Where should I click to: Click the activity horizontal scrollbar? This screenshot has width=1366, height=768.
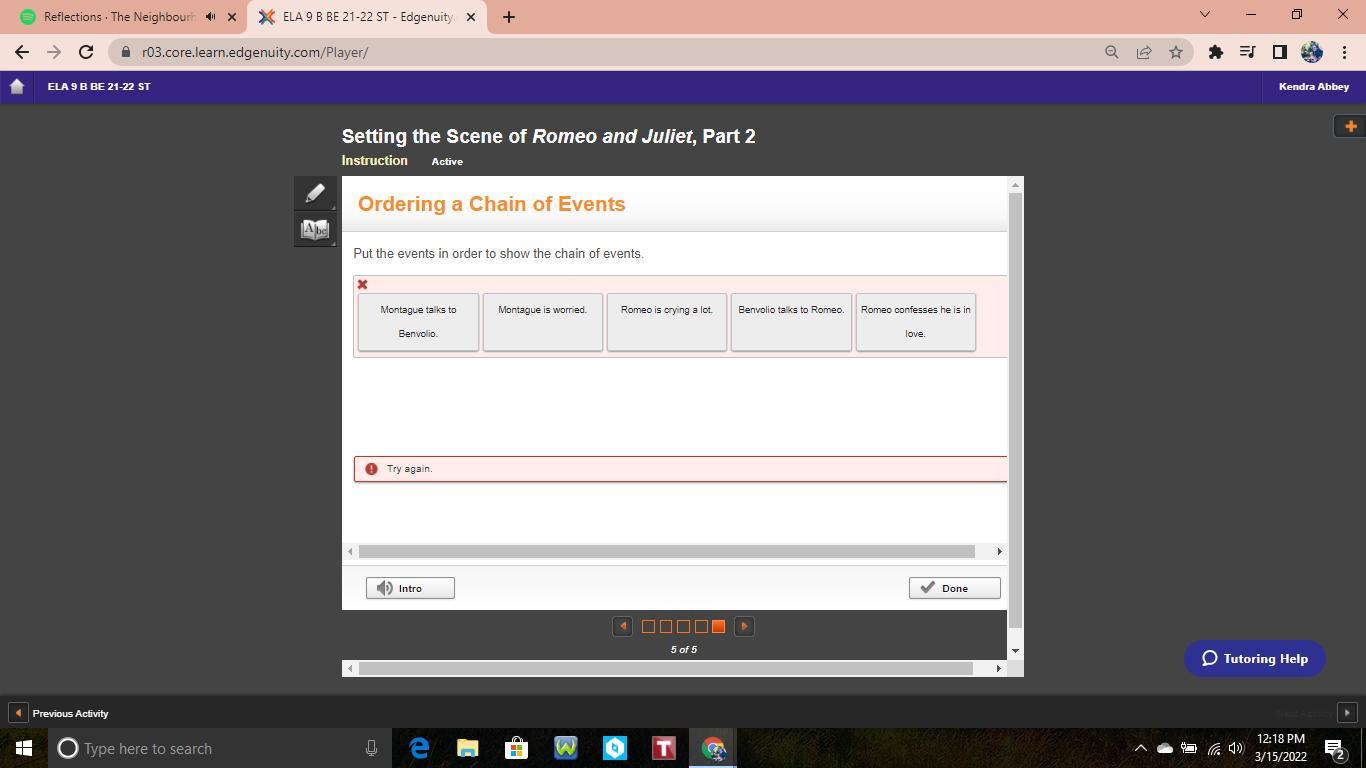(666, 552)
